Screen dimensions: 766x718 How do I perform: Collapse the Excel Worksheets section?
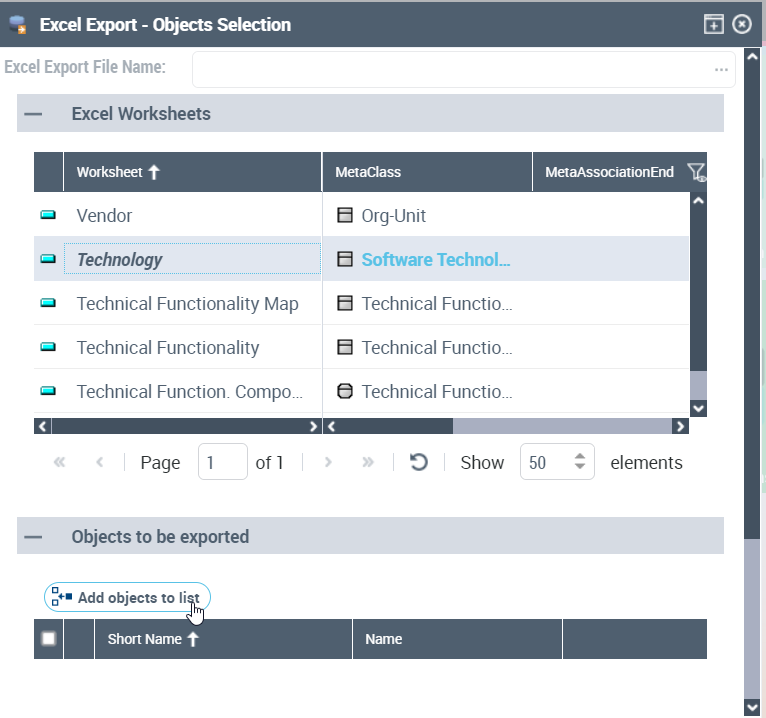coord(34,114)
